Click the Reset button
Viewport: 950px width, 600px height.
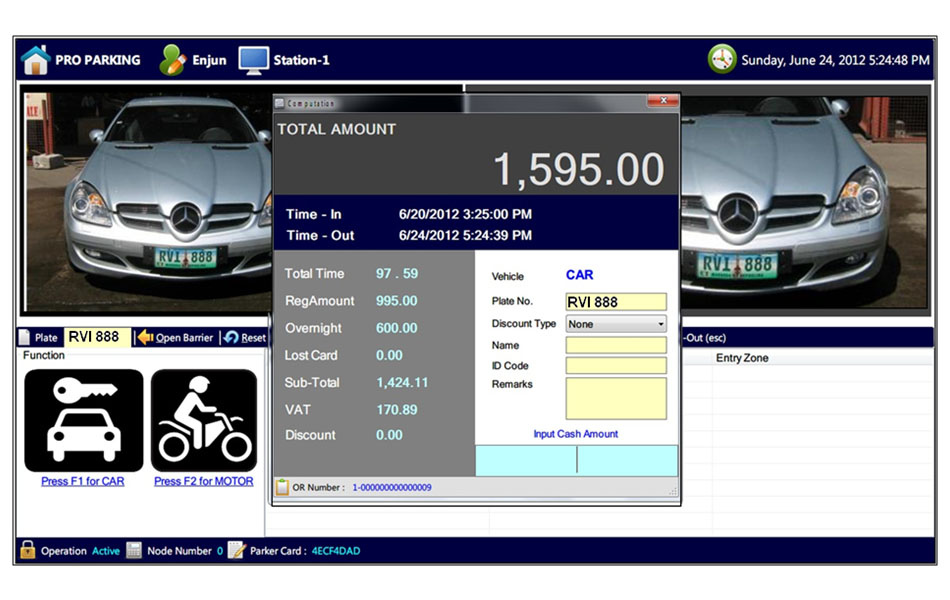click(x=245, y=338)
